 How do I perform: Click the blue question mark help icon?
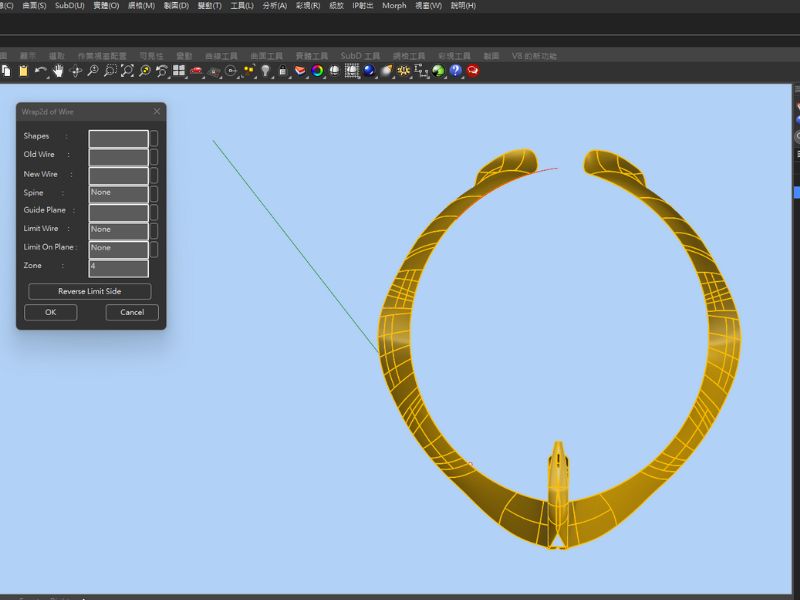[455, 71]
